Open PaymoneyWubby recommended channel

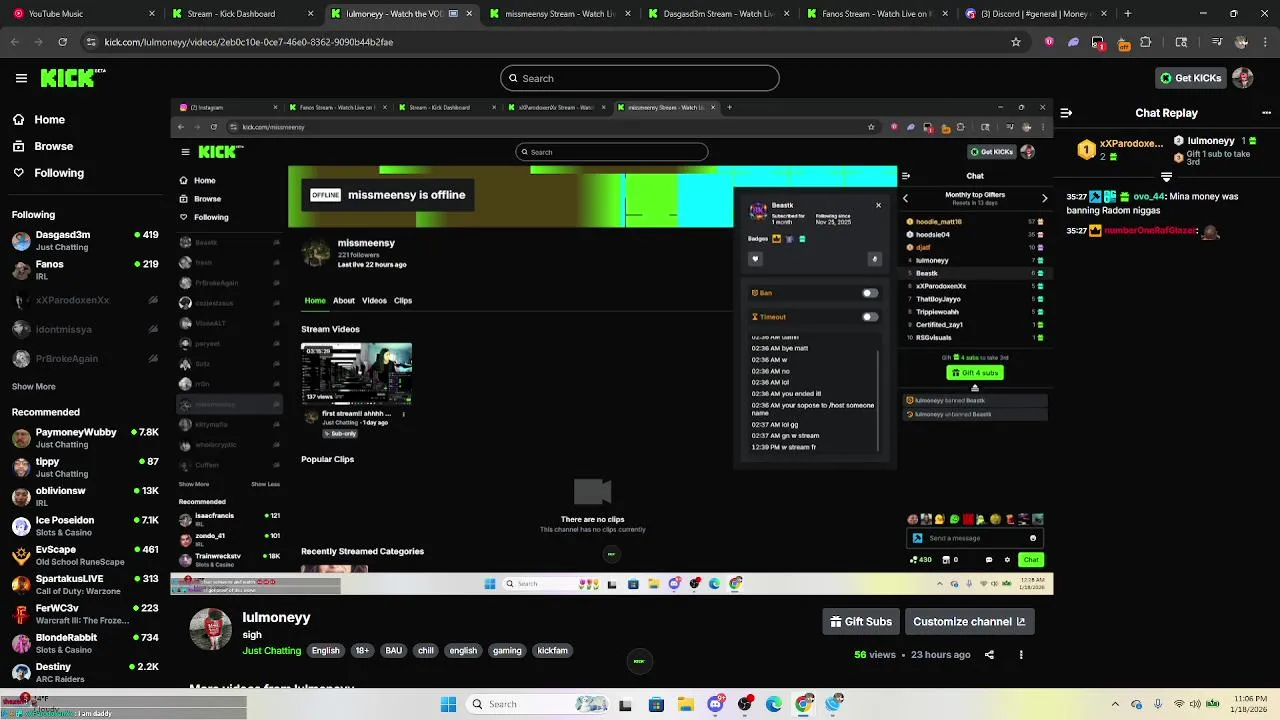click(x=85, y=438)
